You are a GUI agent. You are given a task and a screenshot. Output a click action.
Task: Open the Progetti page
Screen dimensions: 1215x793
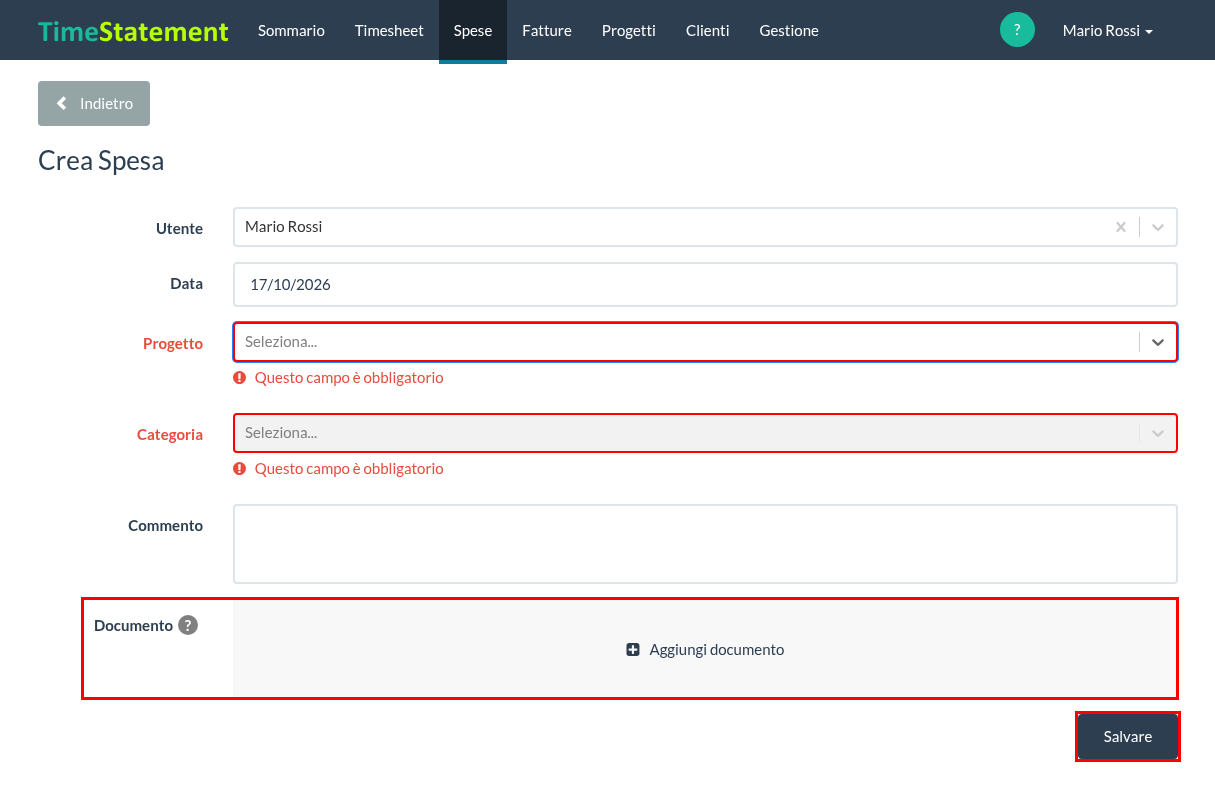coord(629,31)
